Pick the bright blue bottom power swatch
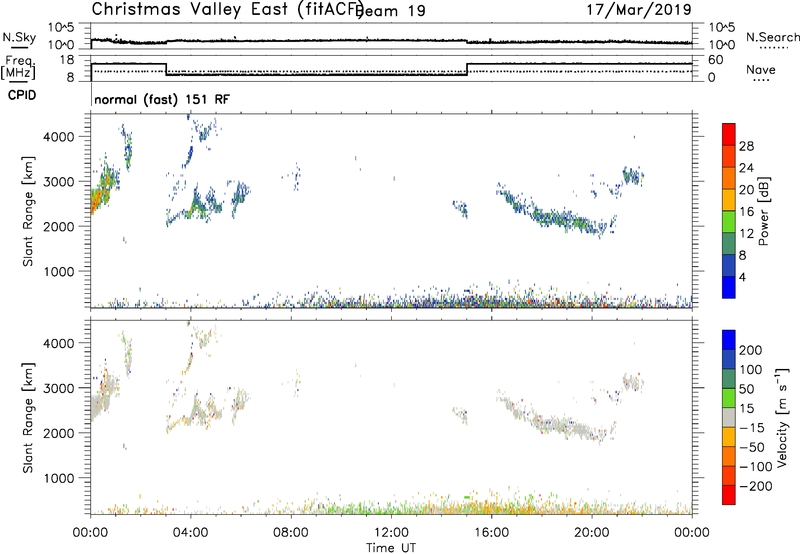800x554 pixels. 729,287
